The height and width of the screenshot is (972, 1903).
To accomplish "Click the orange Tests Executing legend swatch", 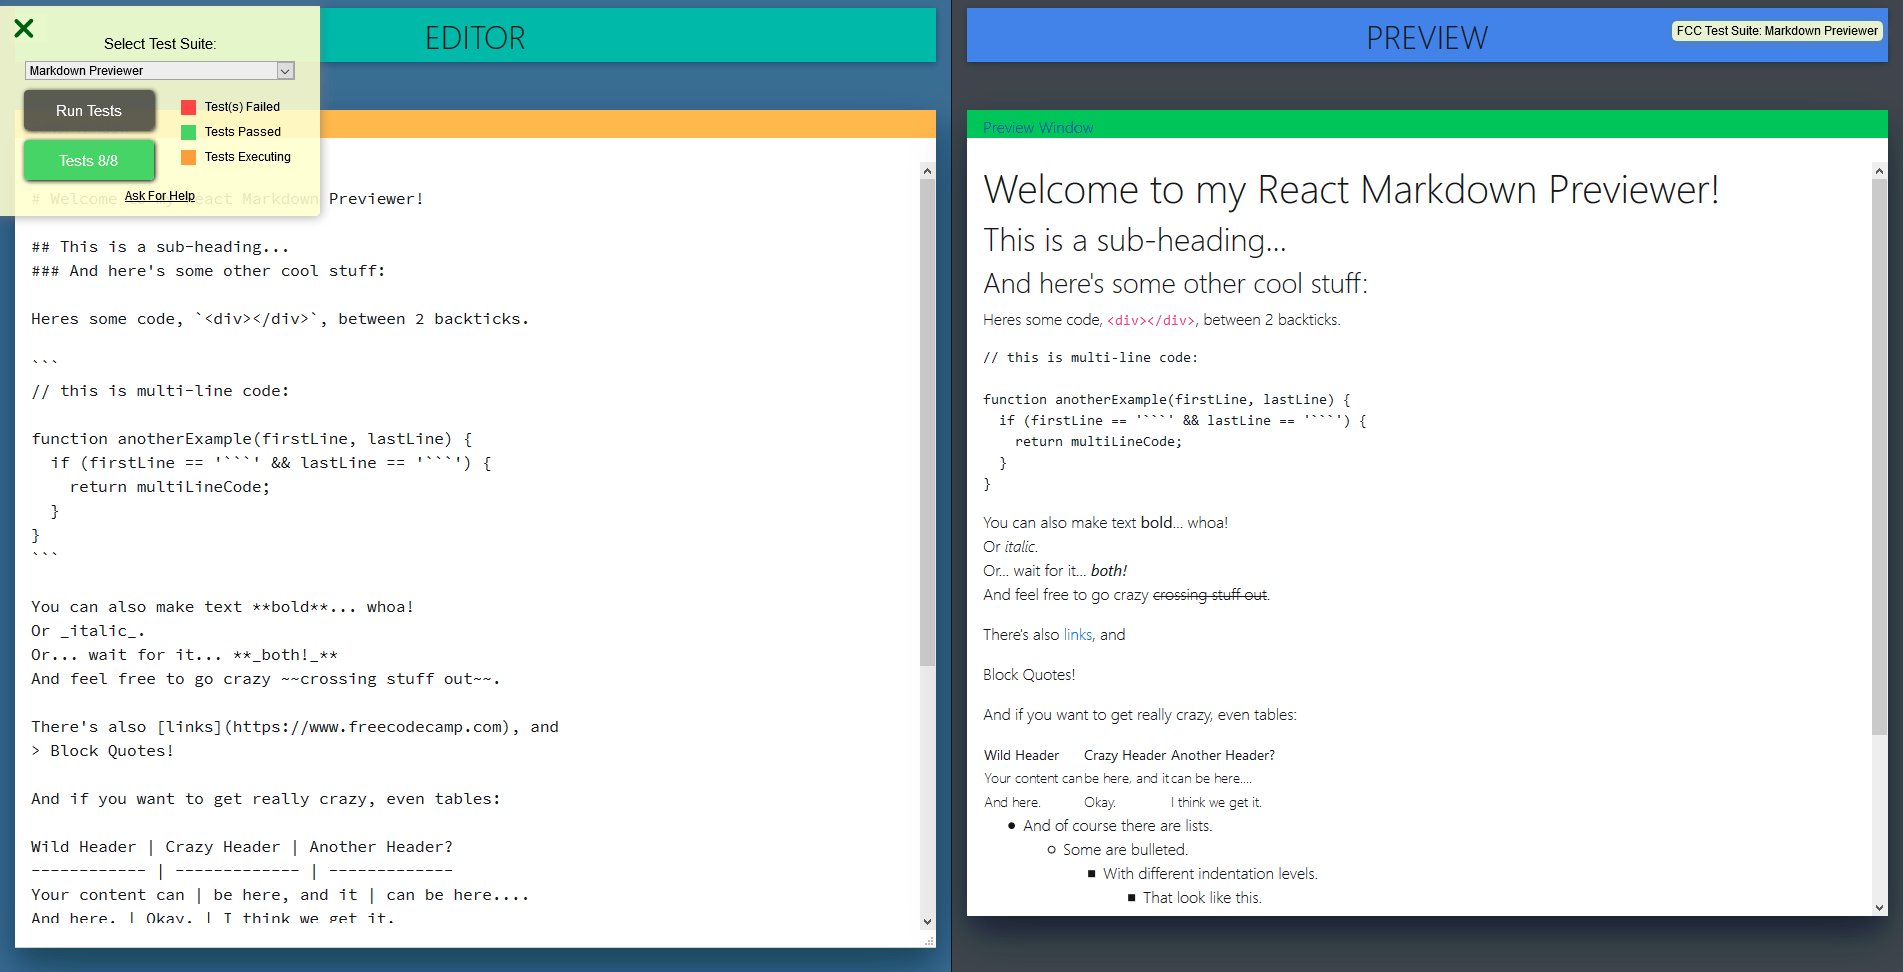I will point(188,157).
